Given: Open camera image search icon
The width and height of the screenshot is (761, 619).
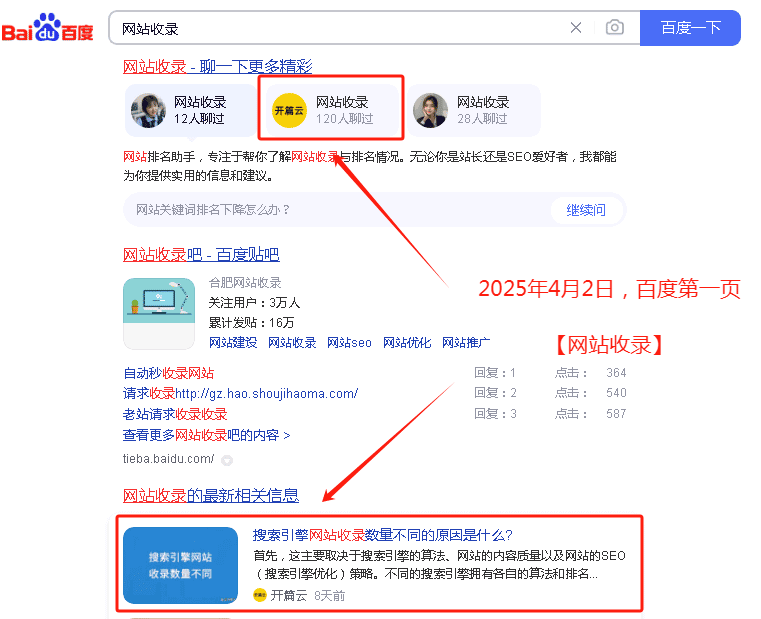Looking at the screenshot, I should pyautogui.click(x=615, y=28).
